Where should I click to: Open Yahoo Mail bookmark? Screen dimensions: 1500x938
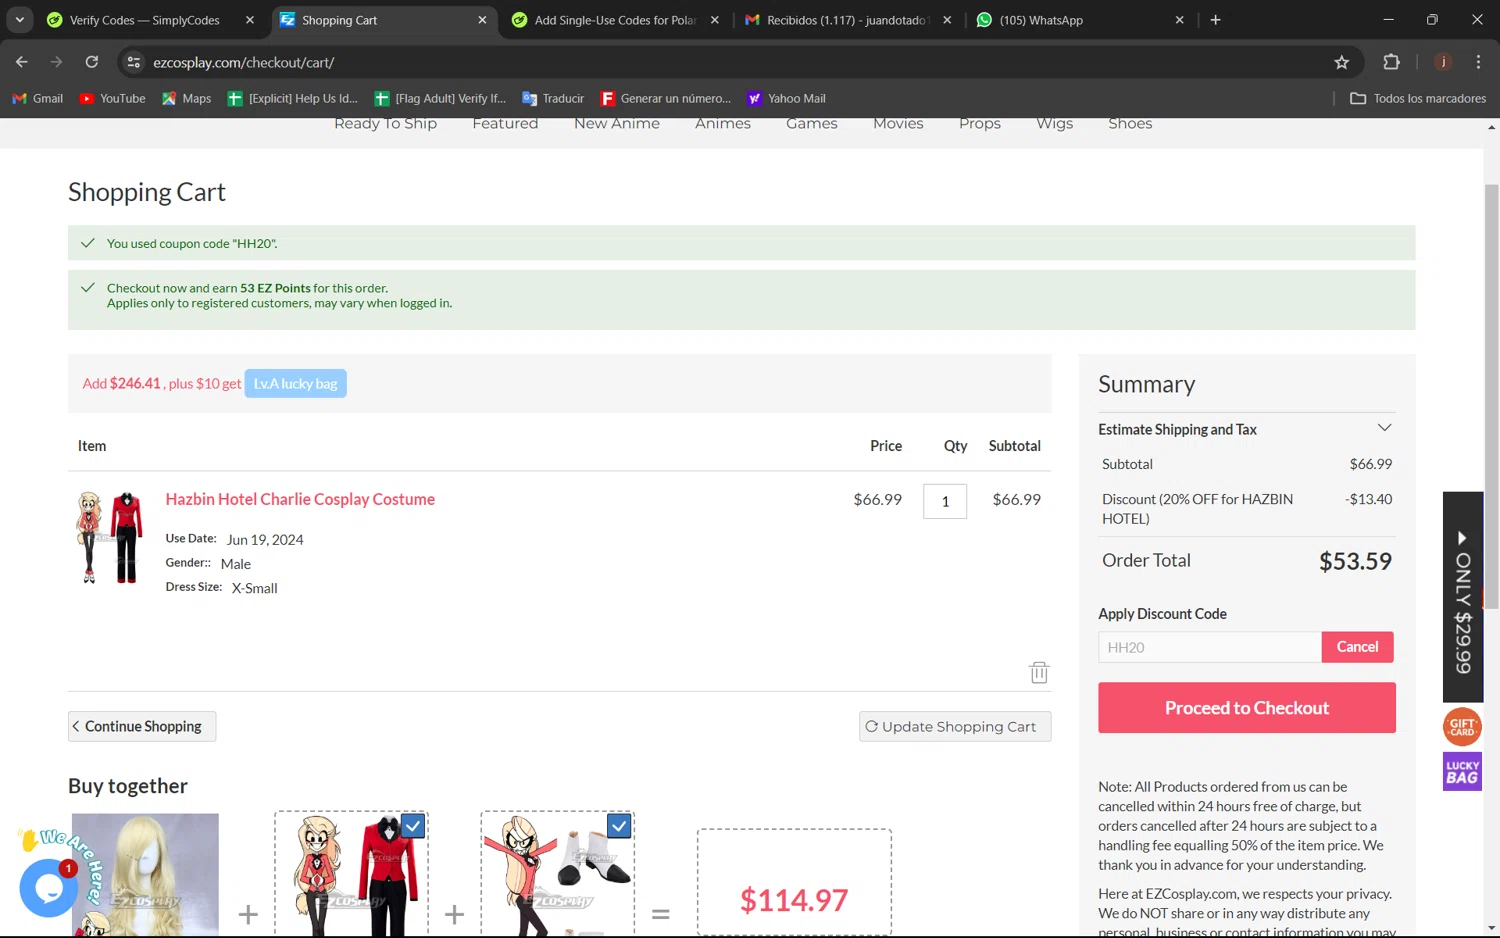[786, 98]
